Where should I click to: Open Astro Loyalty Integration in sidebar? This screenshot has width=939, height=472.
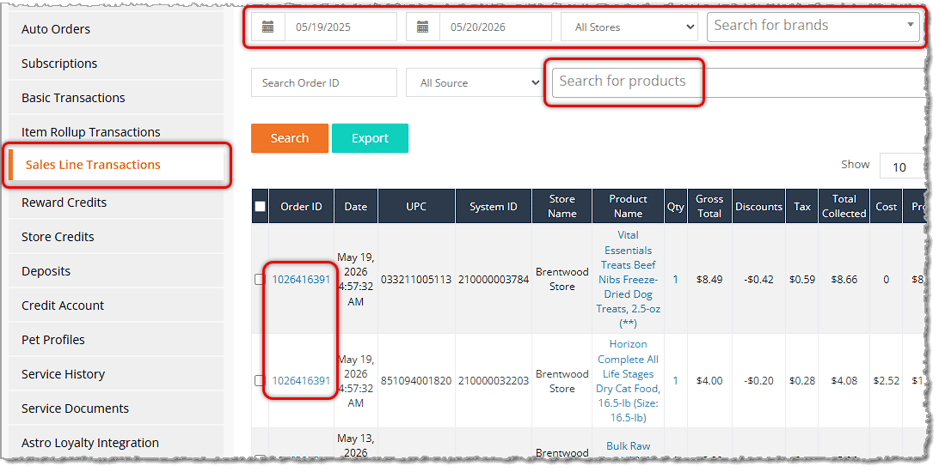coord(116,443)
